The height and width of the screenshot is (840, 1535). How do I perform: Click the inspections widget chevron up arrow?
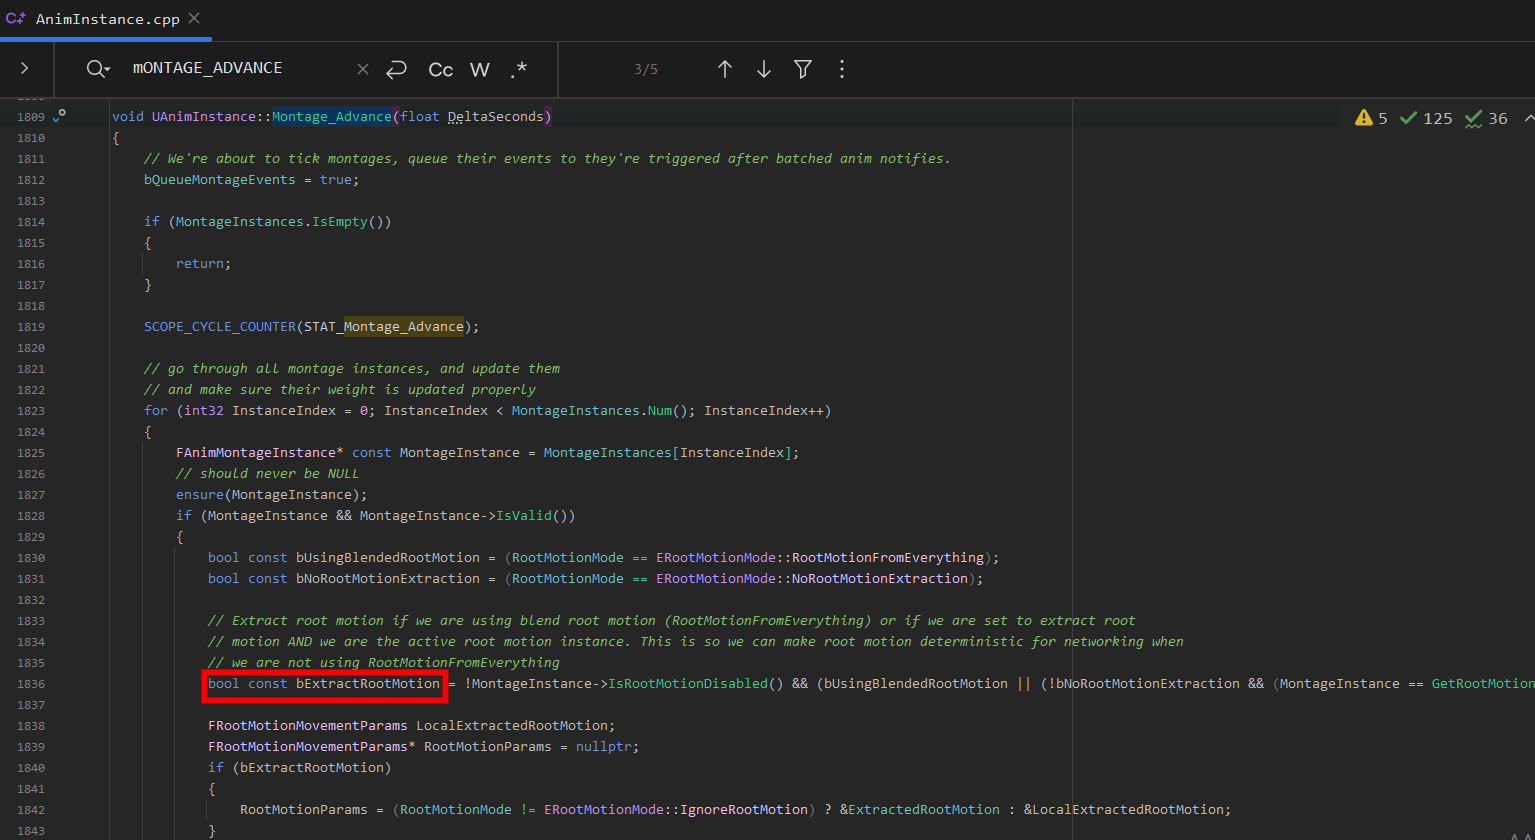1528,118
